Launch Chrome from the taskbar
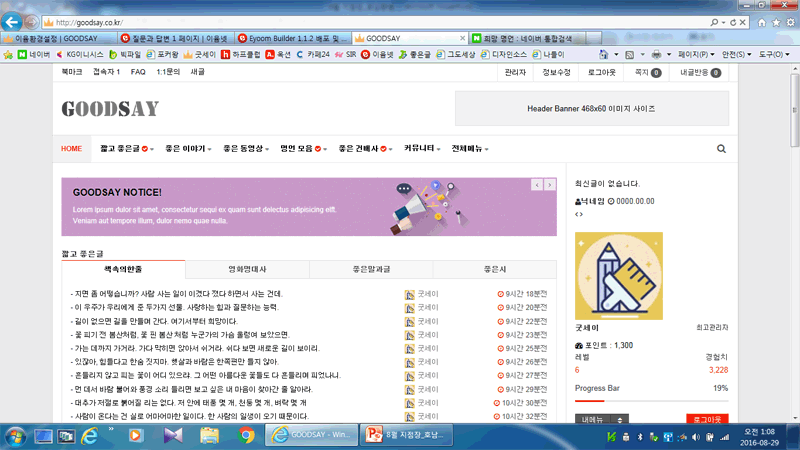 coord(246,436)
